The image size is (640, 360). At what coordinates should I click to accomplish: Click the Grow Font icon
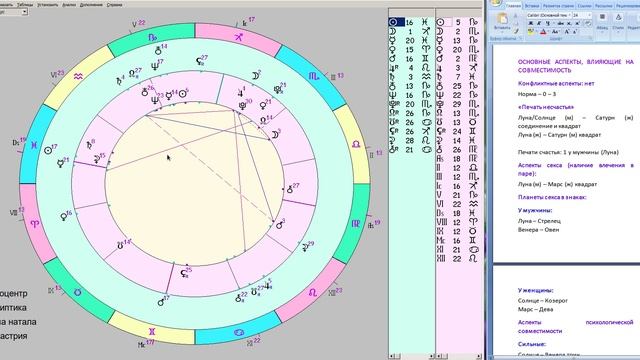coord(567,32)
